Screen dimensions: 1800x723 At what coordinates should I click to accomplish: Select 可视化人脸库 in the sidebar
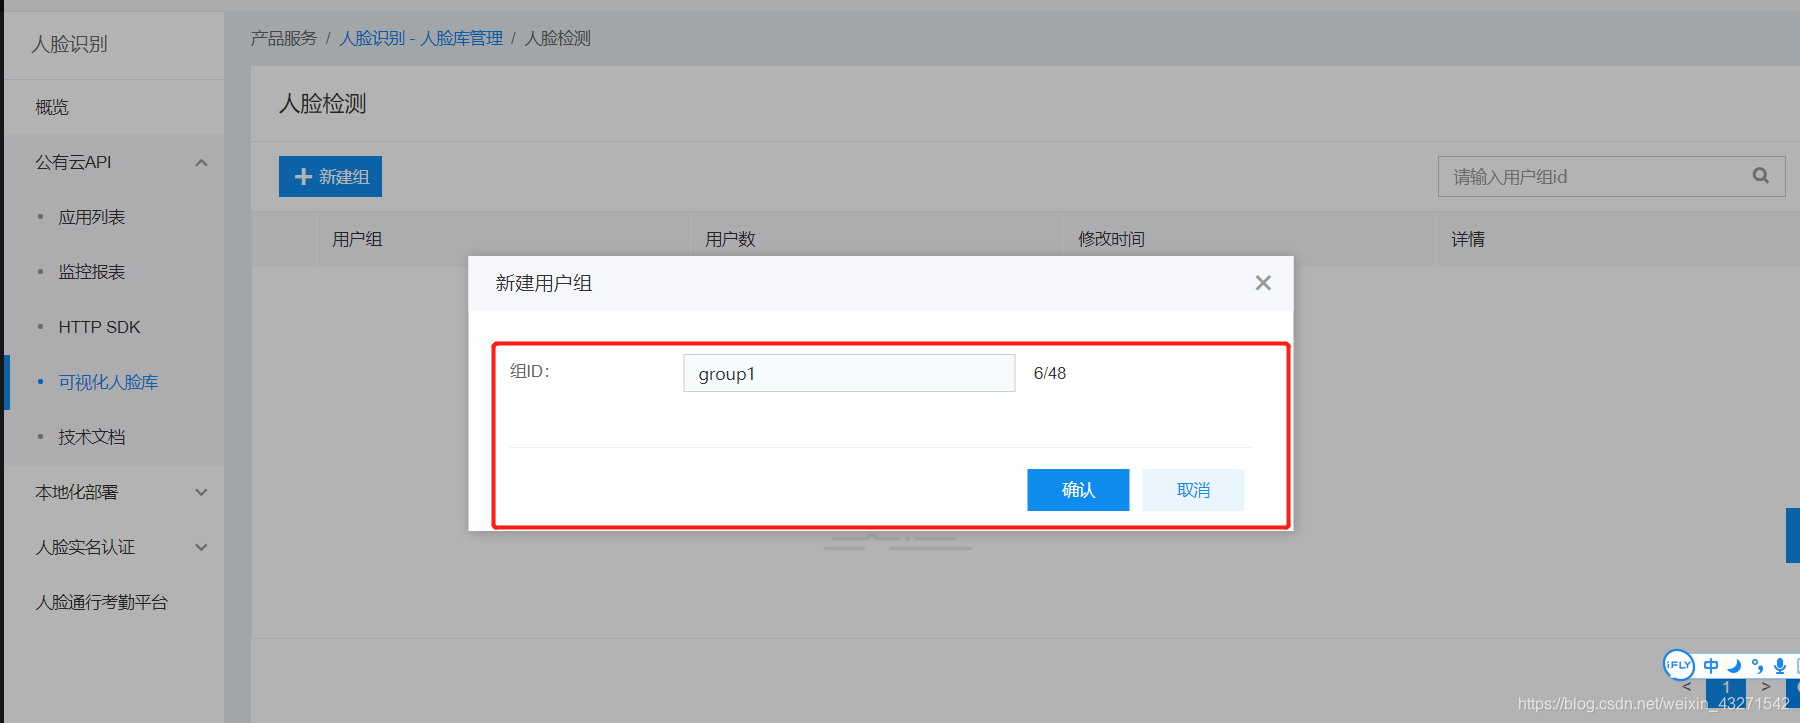coord(108,382)
